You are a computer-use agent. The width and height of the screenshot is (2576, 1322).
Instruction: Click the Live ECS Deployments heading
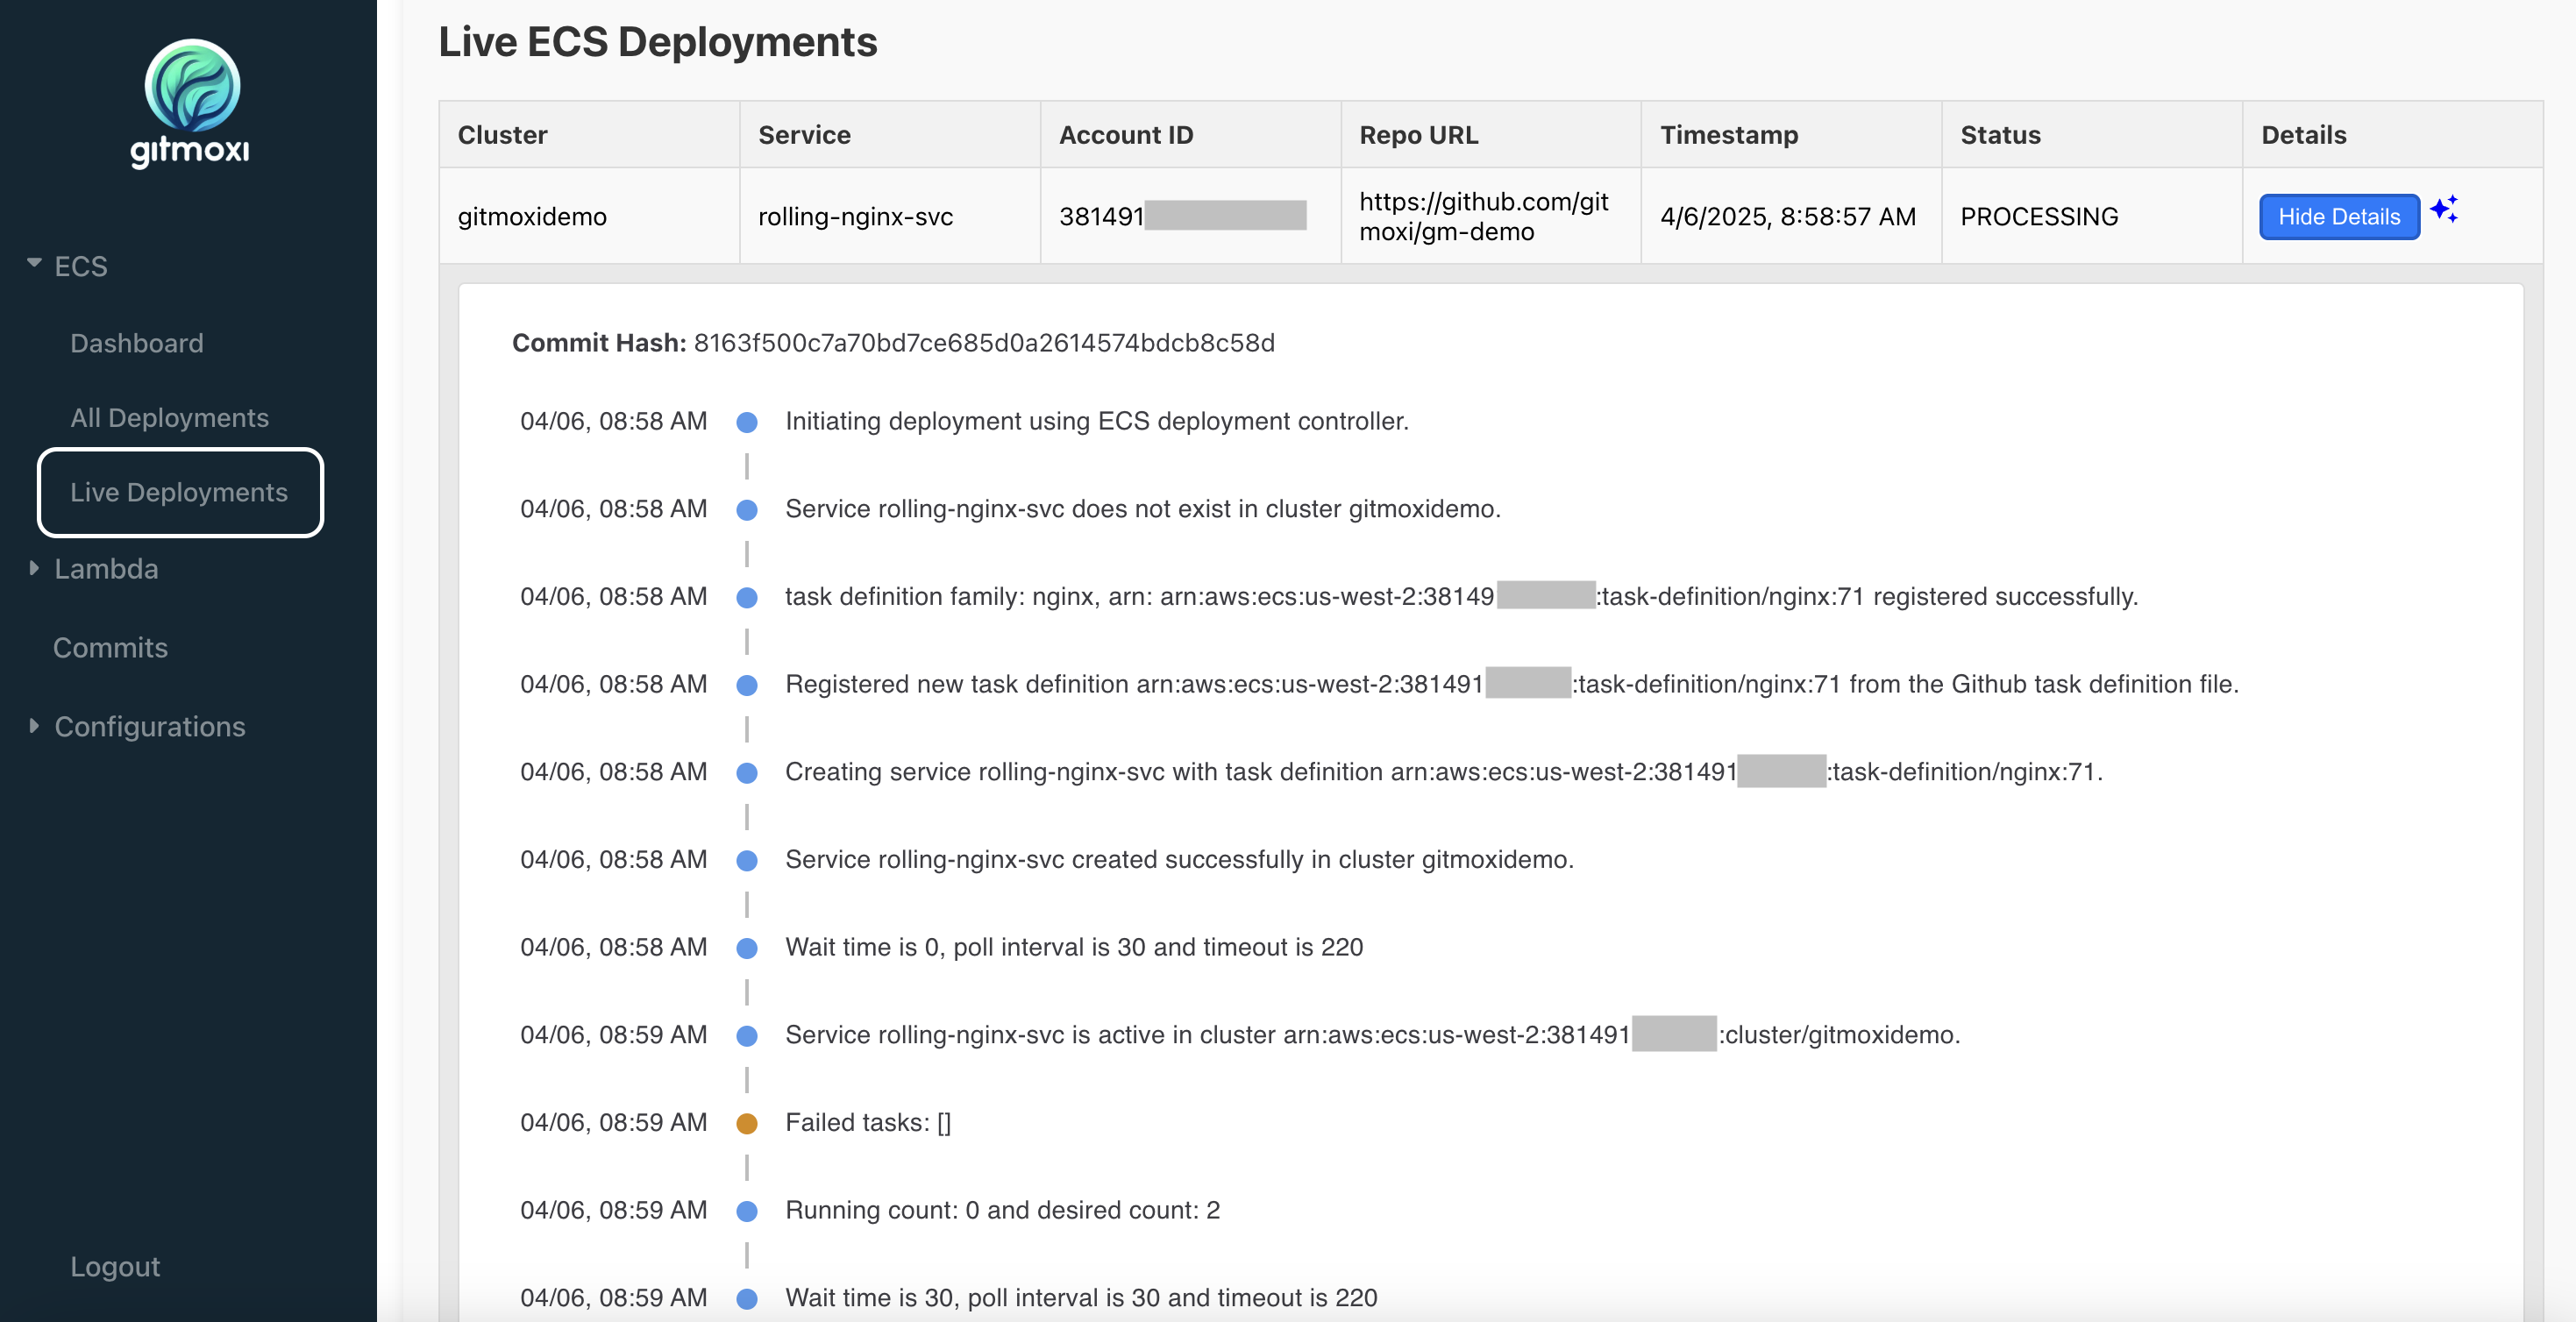[x=657, y=42]
